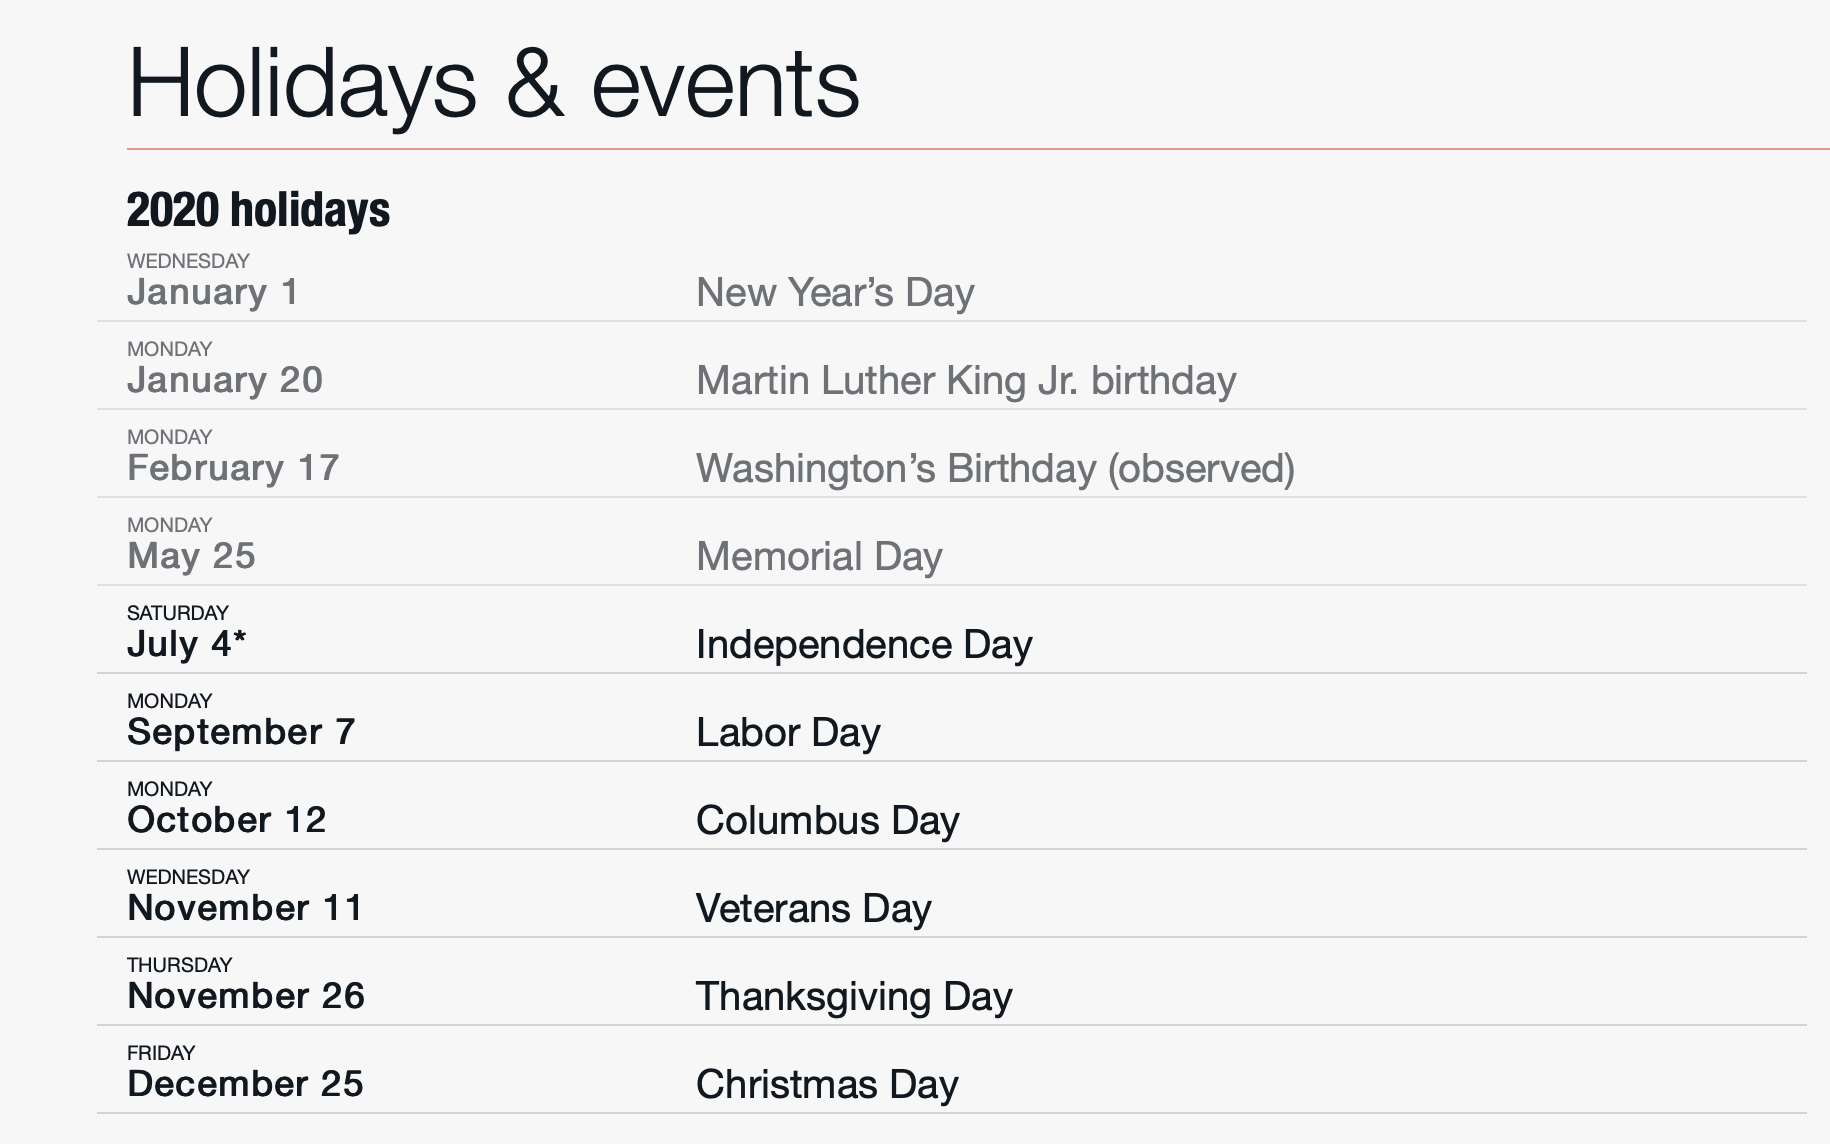Select the Memorial Day holiday name
The height and width of the screenshot is (1144, 1830).
click(x=819, y=557)
